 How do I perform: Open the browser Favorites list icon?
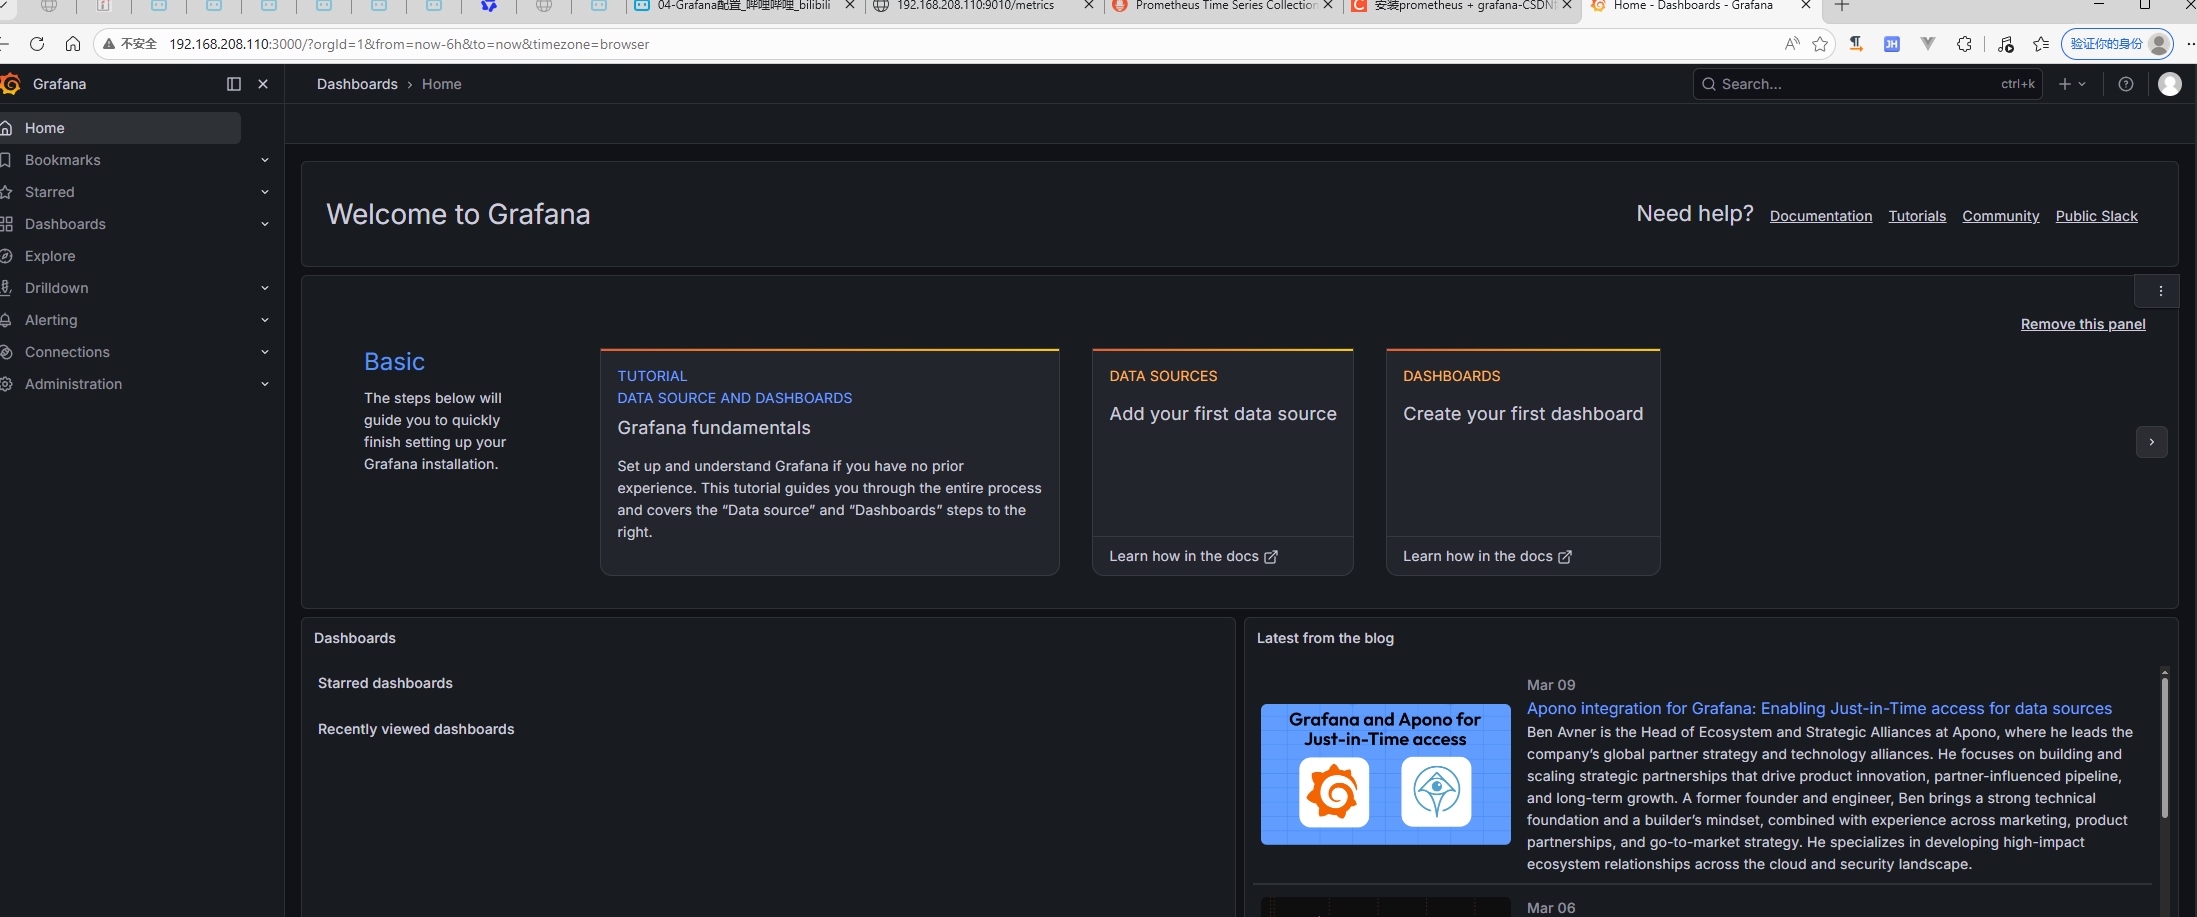(2041, 44)
